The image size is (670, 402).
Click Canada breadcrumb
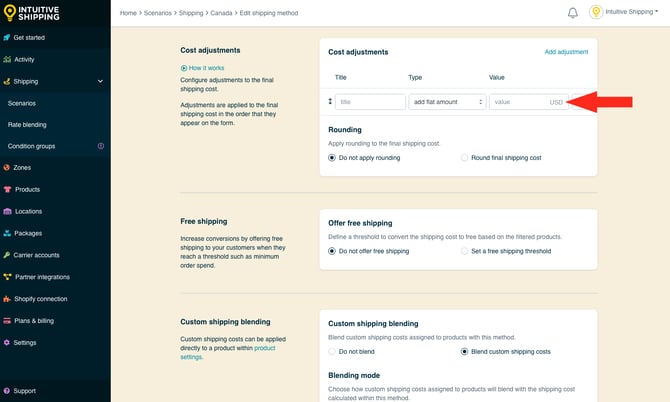click(221, 13)
